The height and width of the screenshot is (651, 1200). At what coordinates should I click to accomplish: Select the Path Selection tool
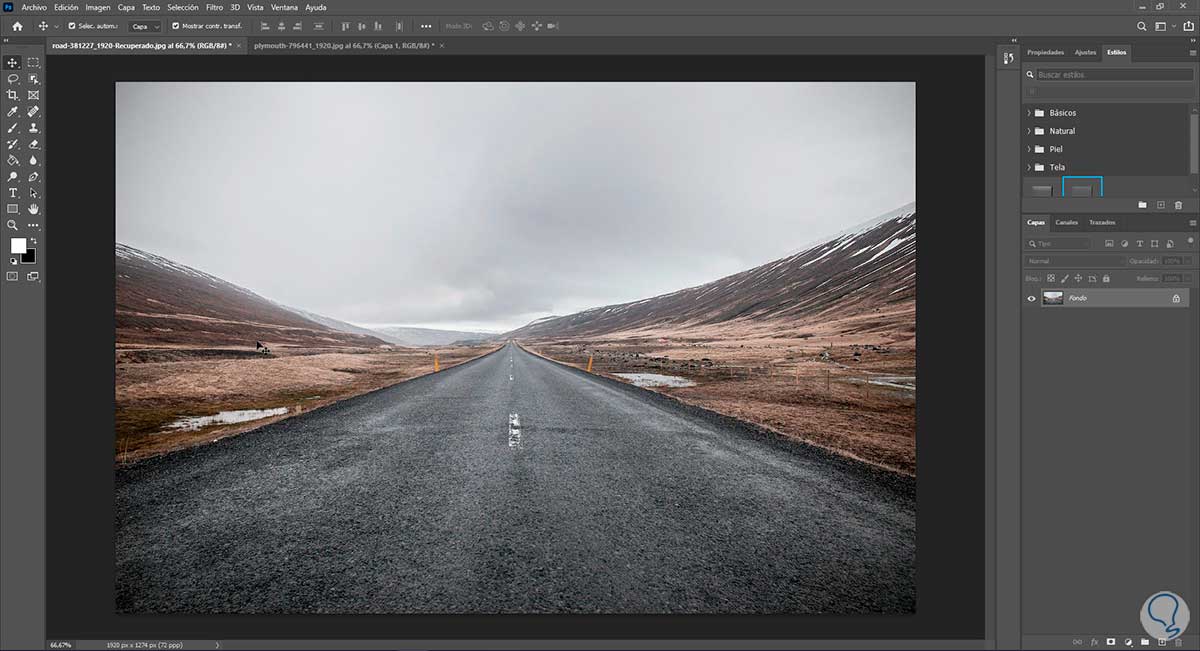pyautogui.click(x=33, y=192)
